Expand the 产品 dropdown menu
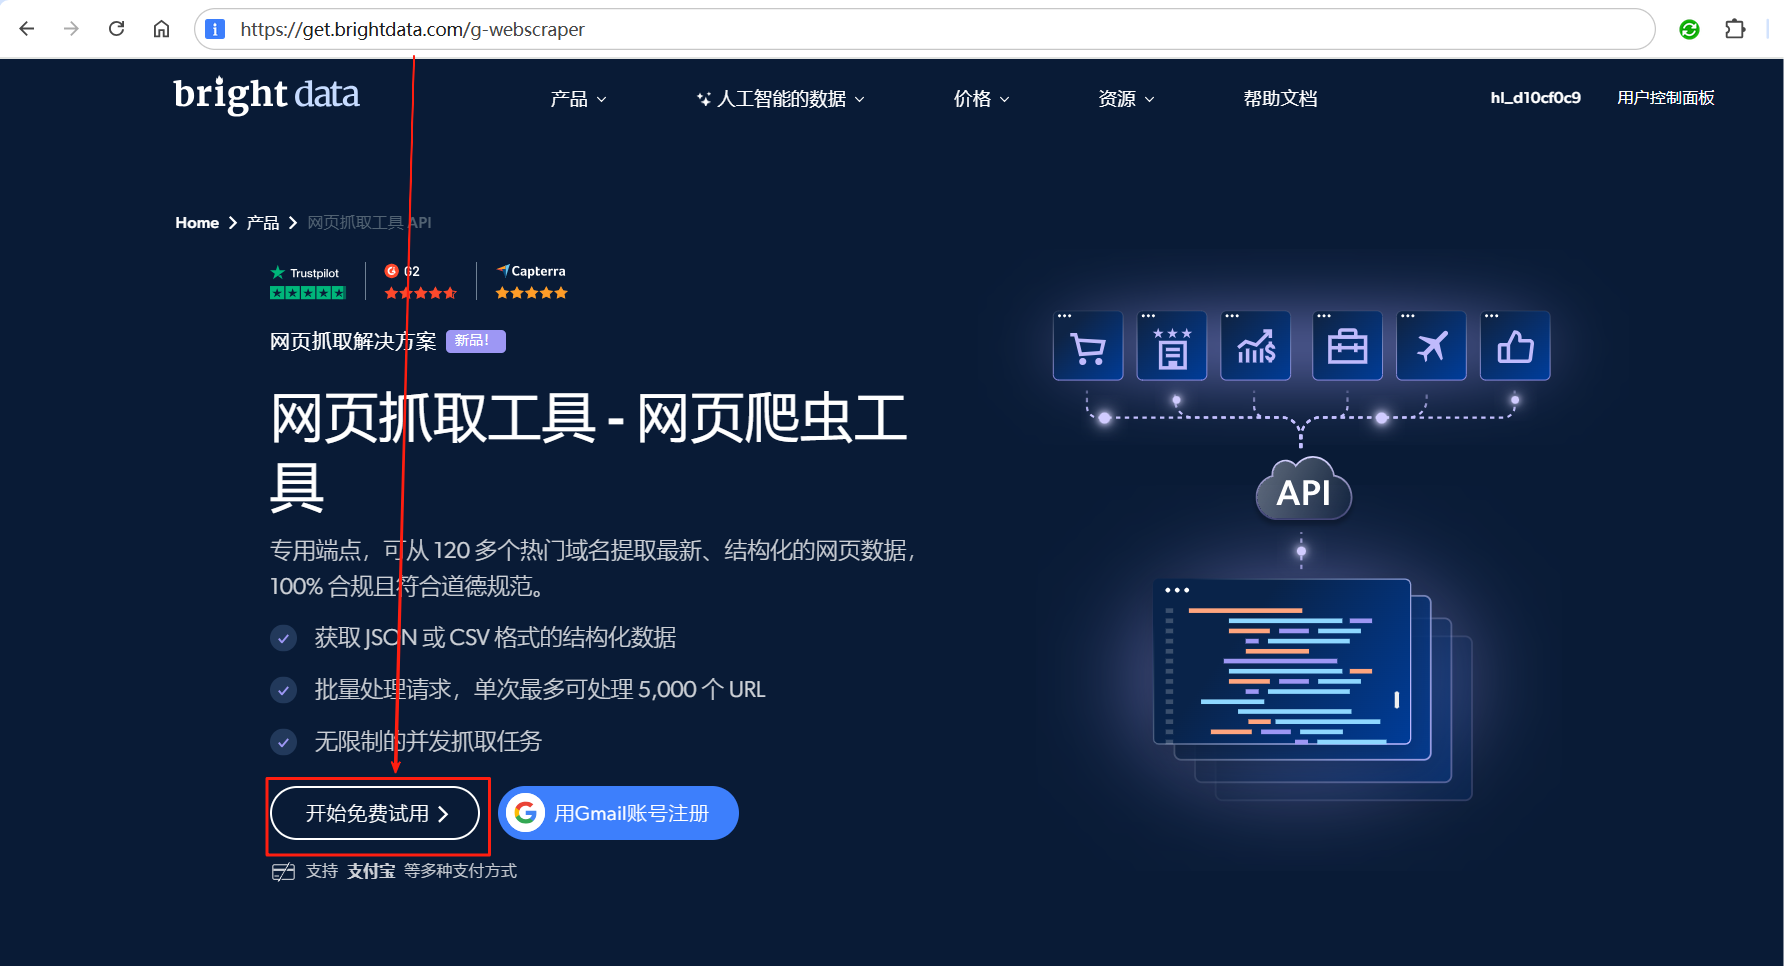 point(578,99)
